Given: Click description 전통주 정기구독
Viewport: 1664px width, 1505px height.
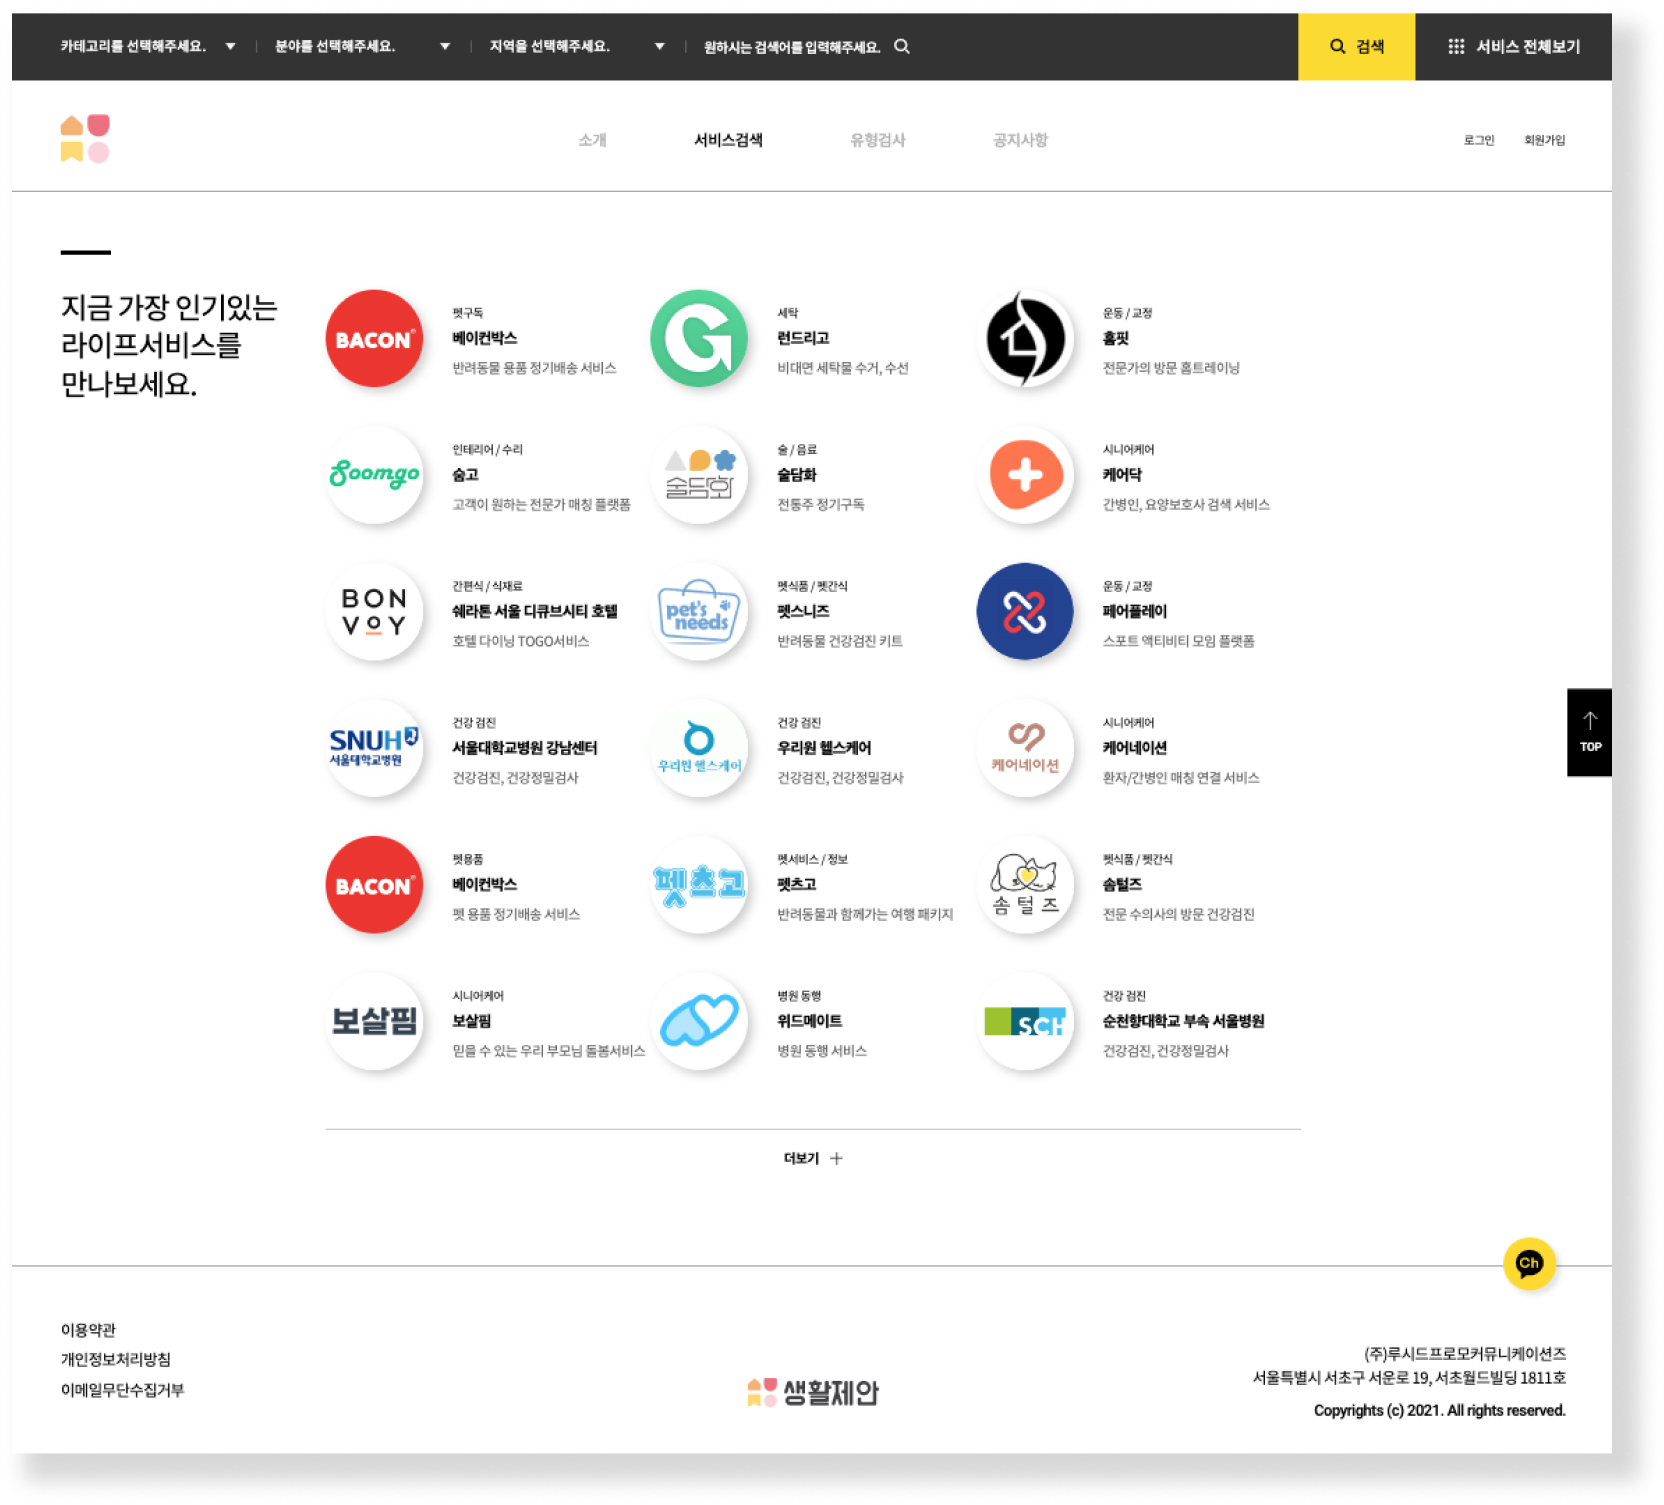Looking at the screenshot, I should (820, 505).
